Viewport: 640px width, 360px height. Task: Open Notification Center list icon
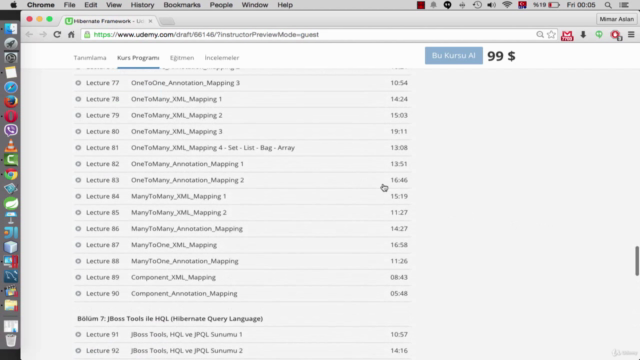624,5
